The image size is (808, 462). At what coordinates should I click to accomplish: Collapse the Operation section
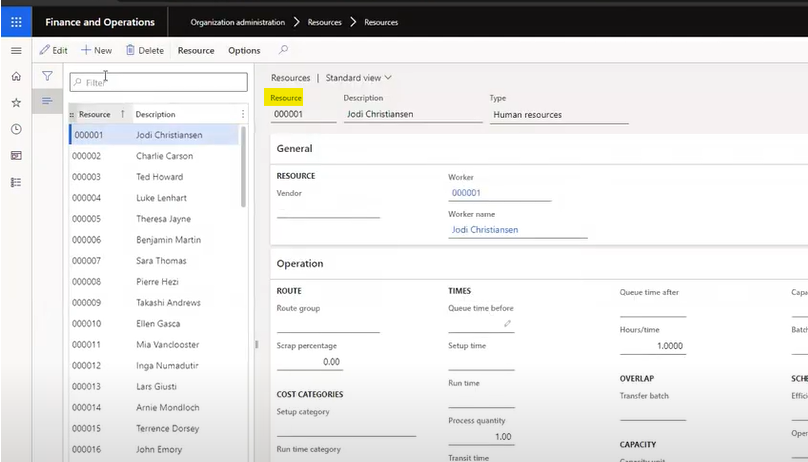pos(300,263)
